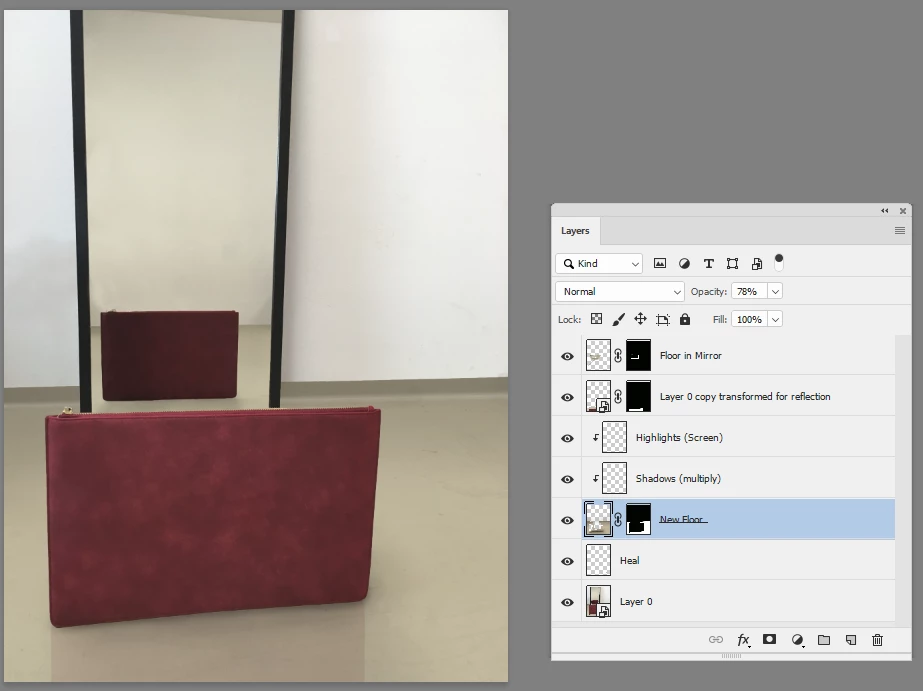Create a new layer icon

pos(851,640)
